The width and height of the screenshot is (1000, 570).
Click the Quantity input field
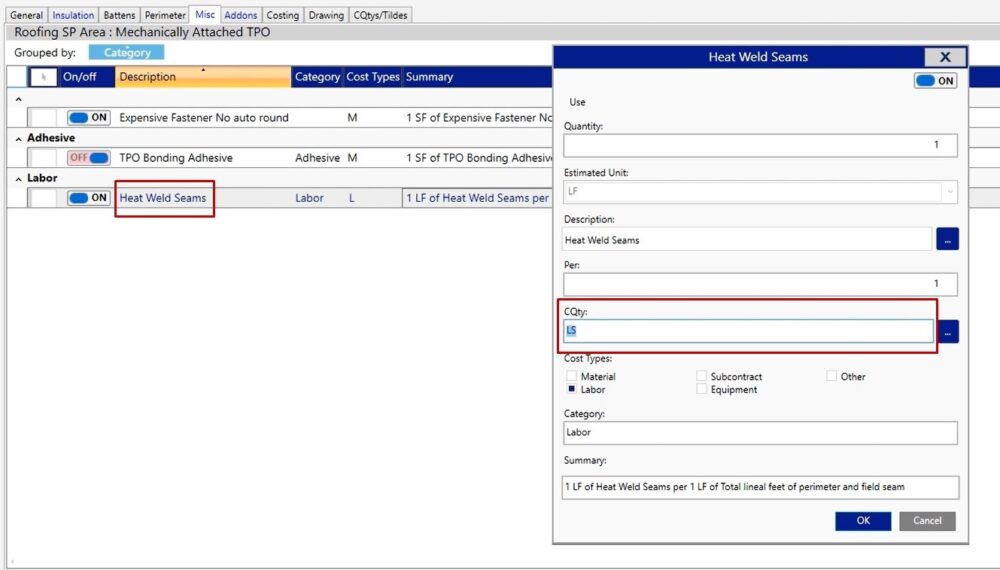coord(760,145)
